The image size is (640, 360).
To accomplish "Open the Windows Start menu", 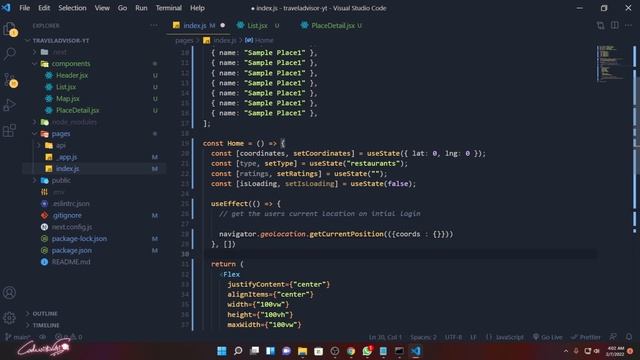I will coord(222,351).
